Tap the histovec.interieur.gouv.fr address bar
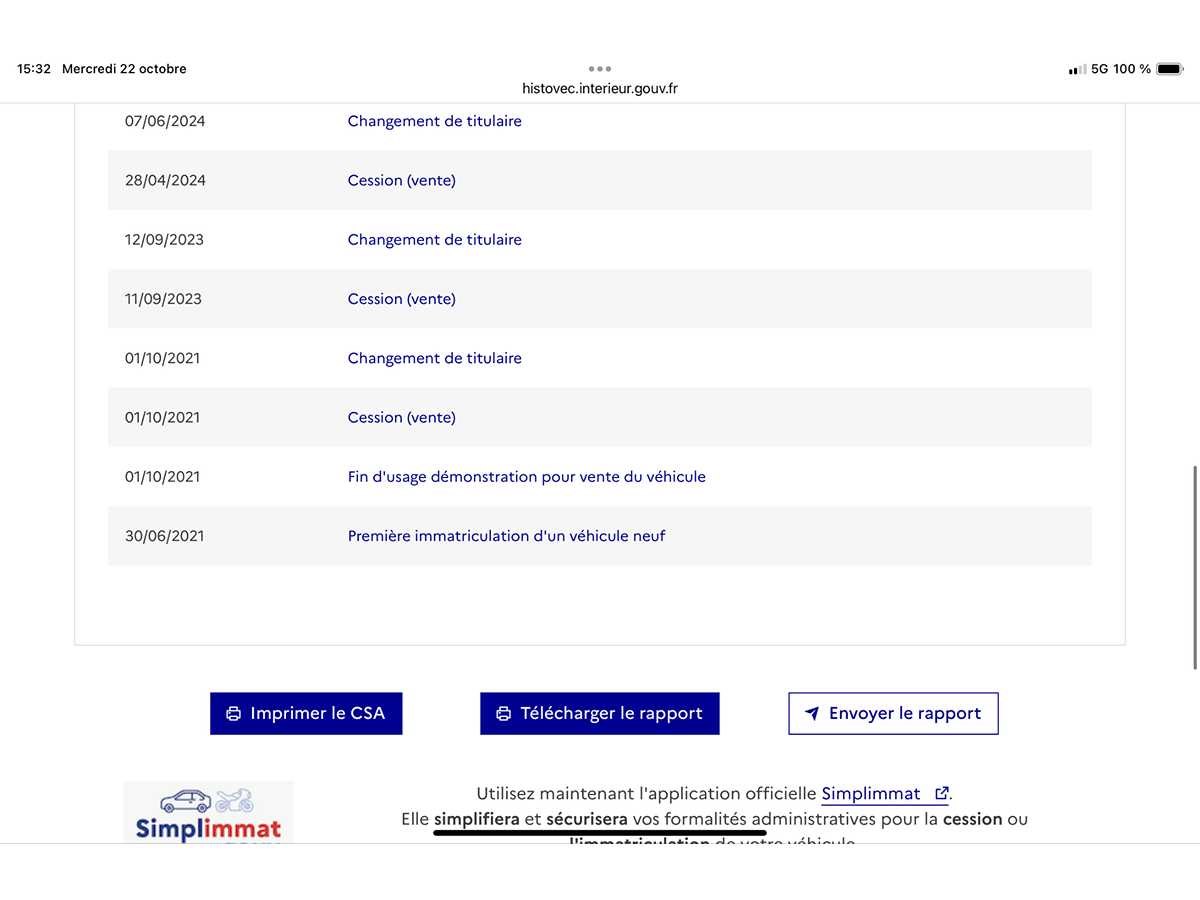Viewport: 1200px width, 900px height. pyautogui.click(x=600, y=88)
